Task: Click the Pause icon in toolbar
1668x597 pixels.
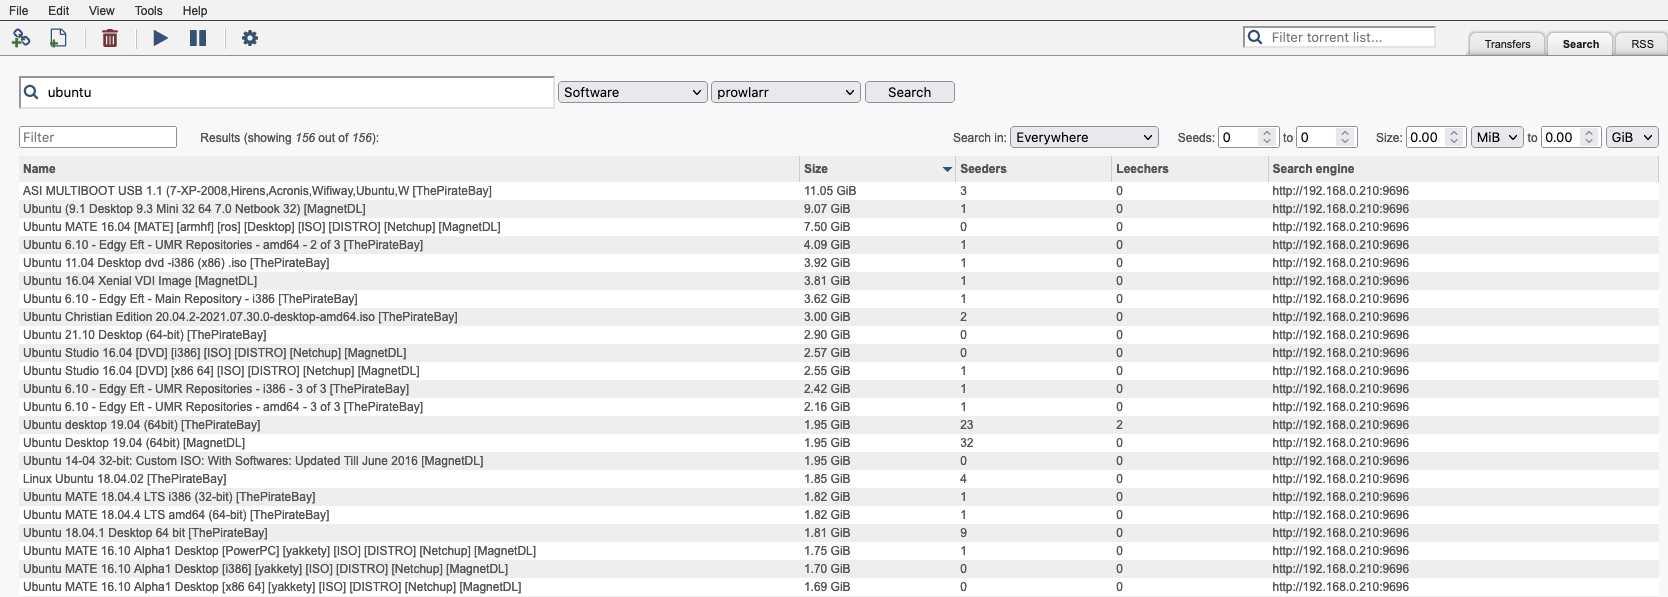Action: point(198,38)
